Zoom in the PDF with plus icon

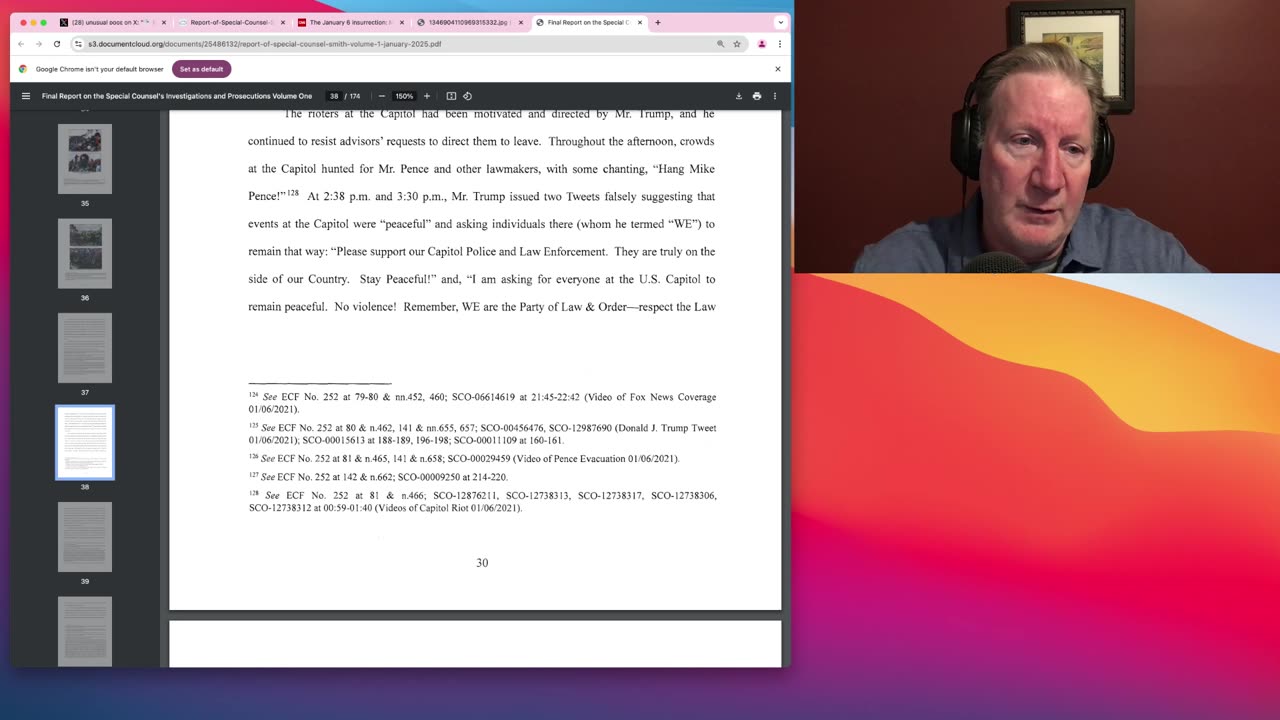(x=427, y=96)
